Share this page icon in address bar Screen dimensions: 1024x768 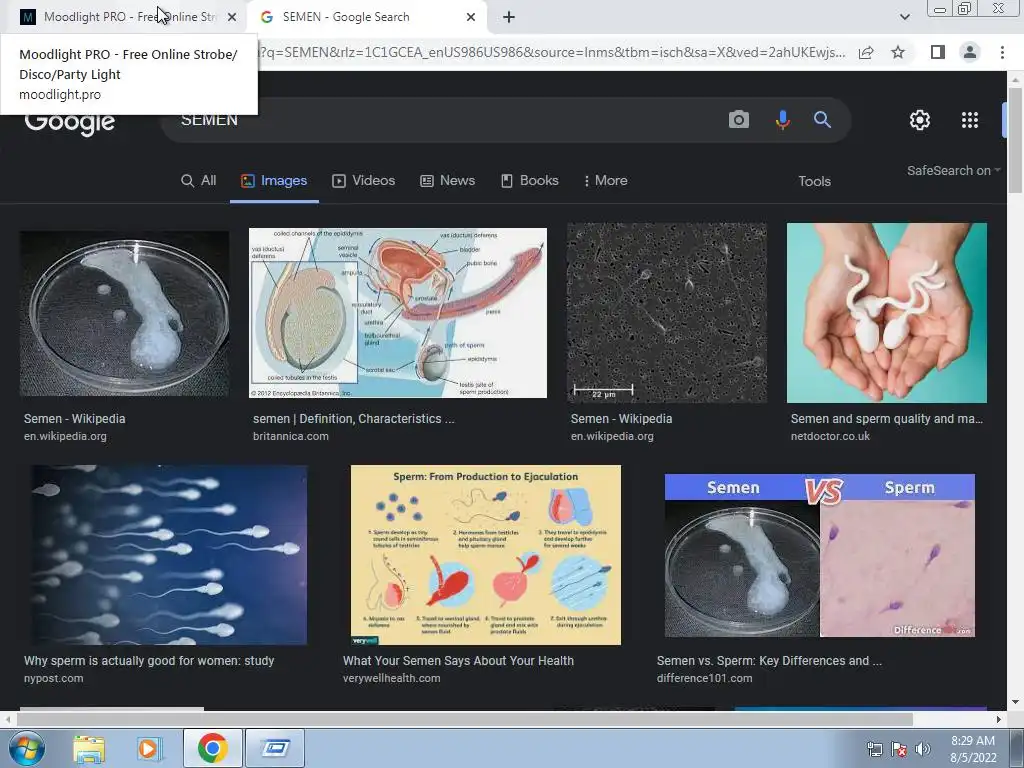click(866, 52)
